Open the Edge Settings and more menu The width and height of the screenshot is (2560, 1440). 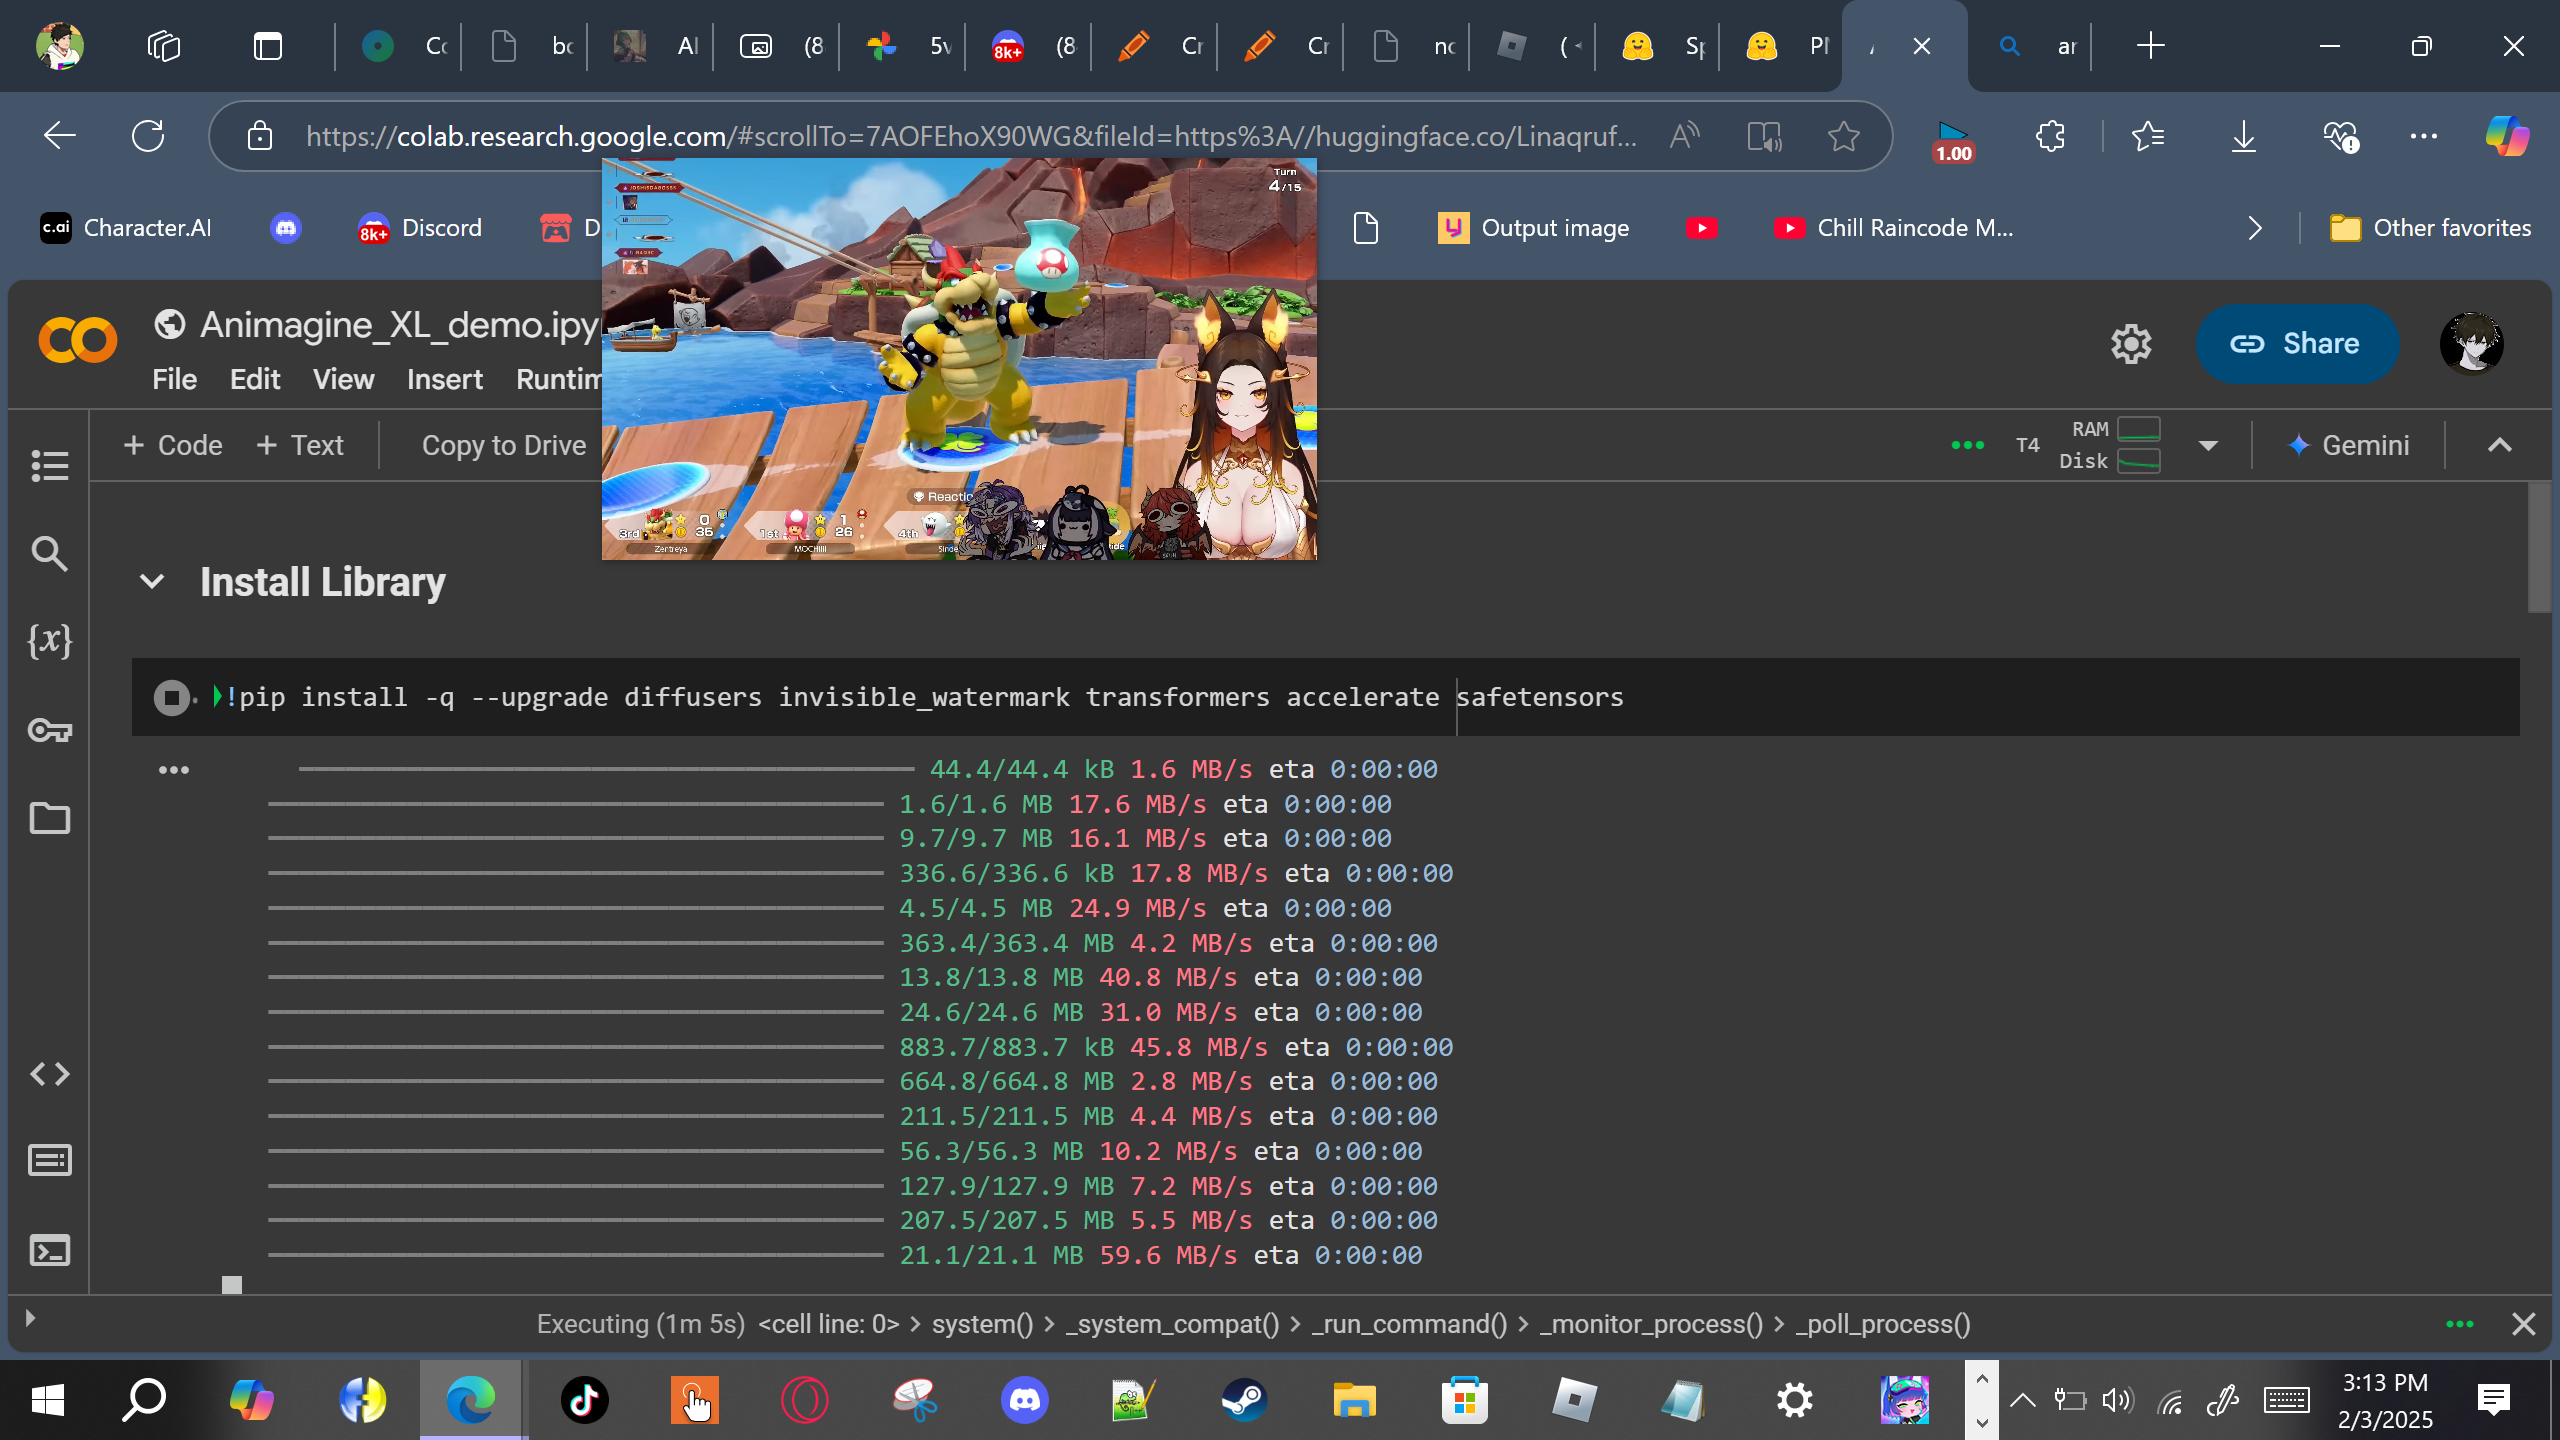[2424, 136]
